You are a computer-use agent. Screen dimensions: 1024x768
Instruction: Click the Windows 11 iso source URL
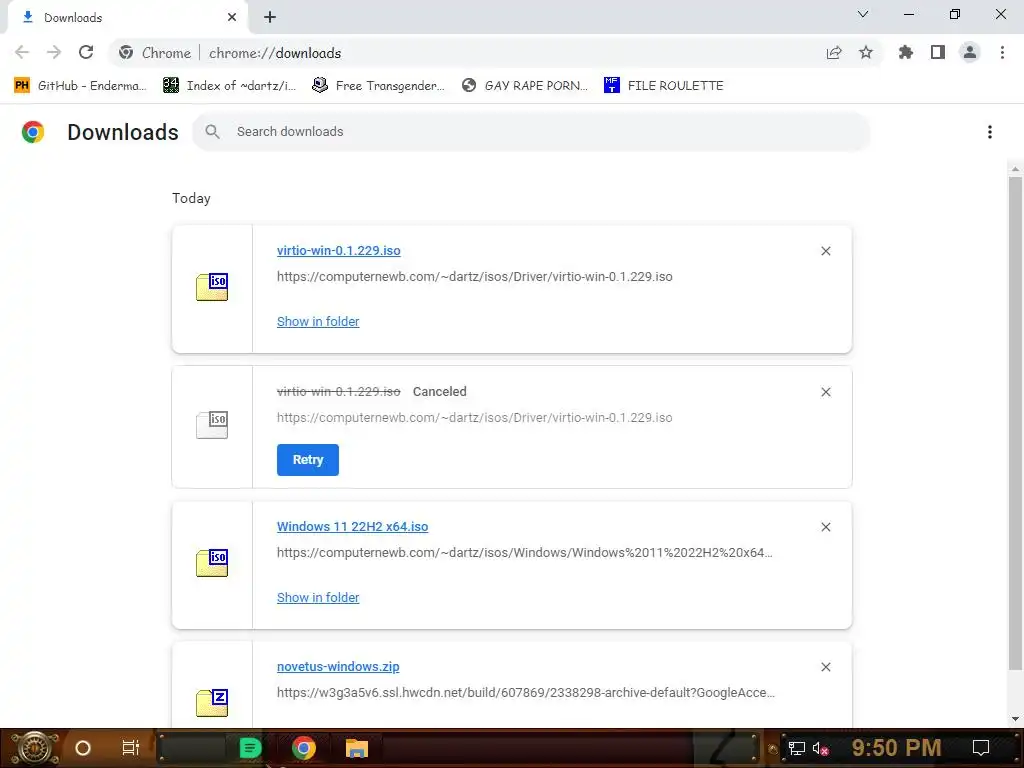524,553
